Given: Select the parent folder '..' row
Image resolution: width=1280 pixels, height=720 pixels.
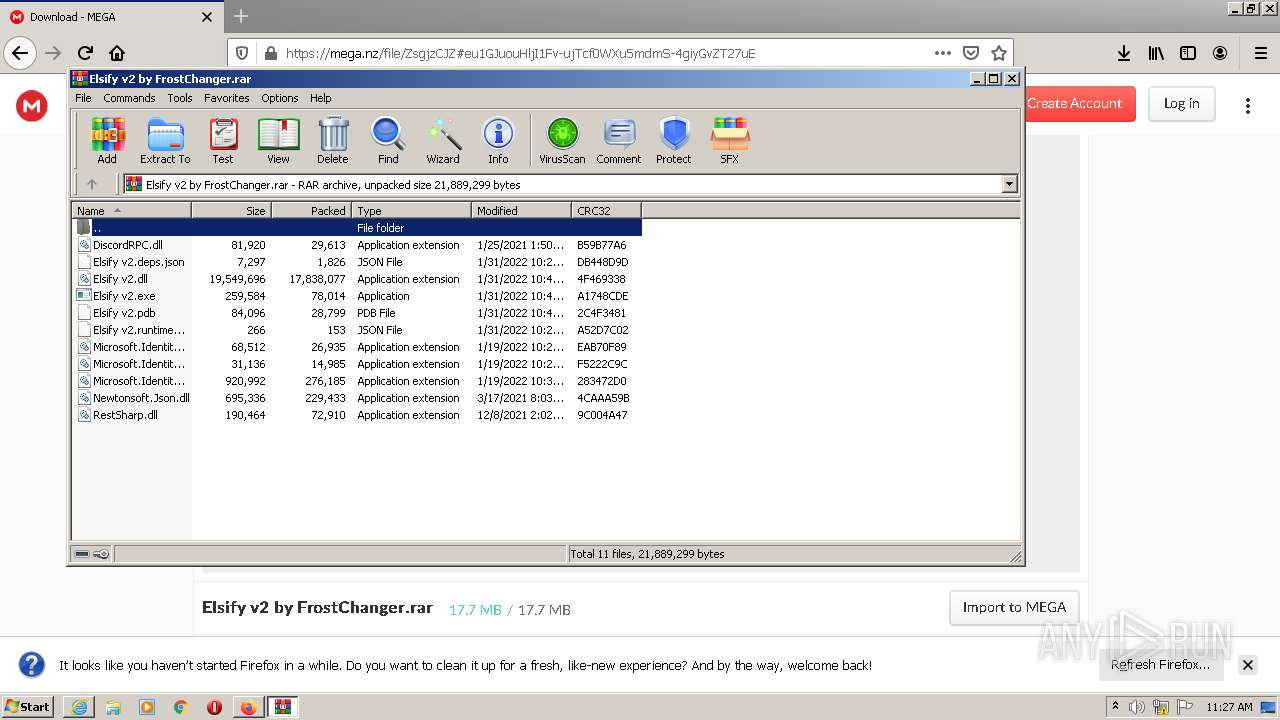Looking at the screenshot, I should coord(357,228).
